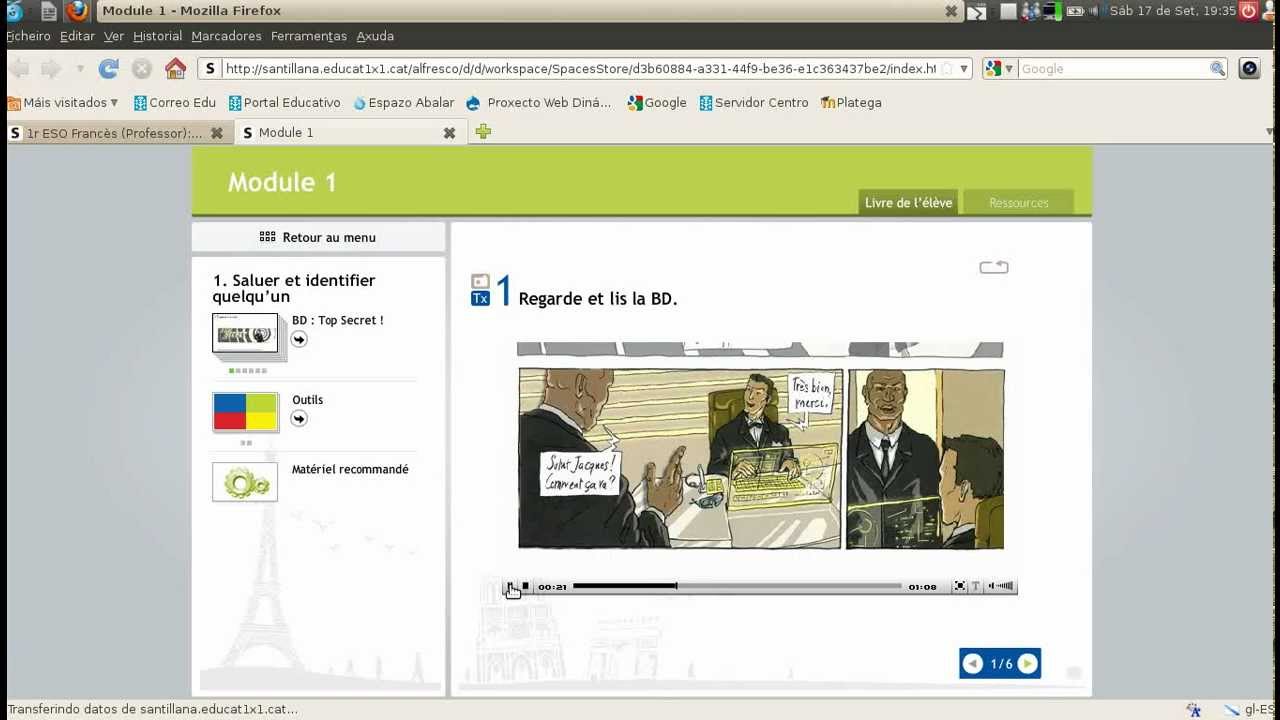Reload the current page

(x=109, y=69)
